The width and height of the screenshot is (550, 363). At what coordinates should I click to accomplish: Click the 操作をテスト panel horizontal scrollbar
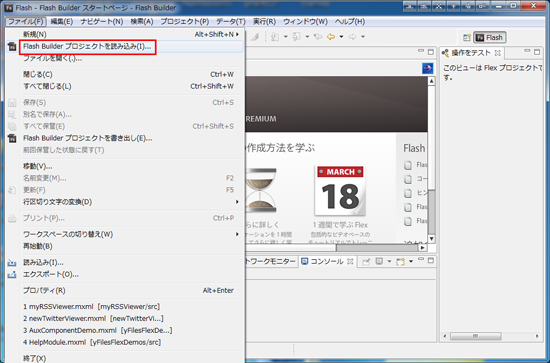(476, 336)
